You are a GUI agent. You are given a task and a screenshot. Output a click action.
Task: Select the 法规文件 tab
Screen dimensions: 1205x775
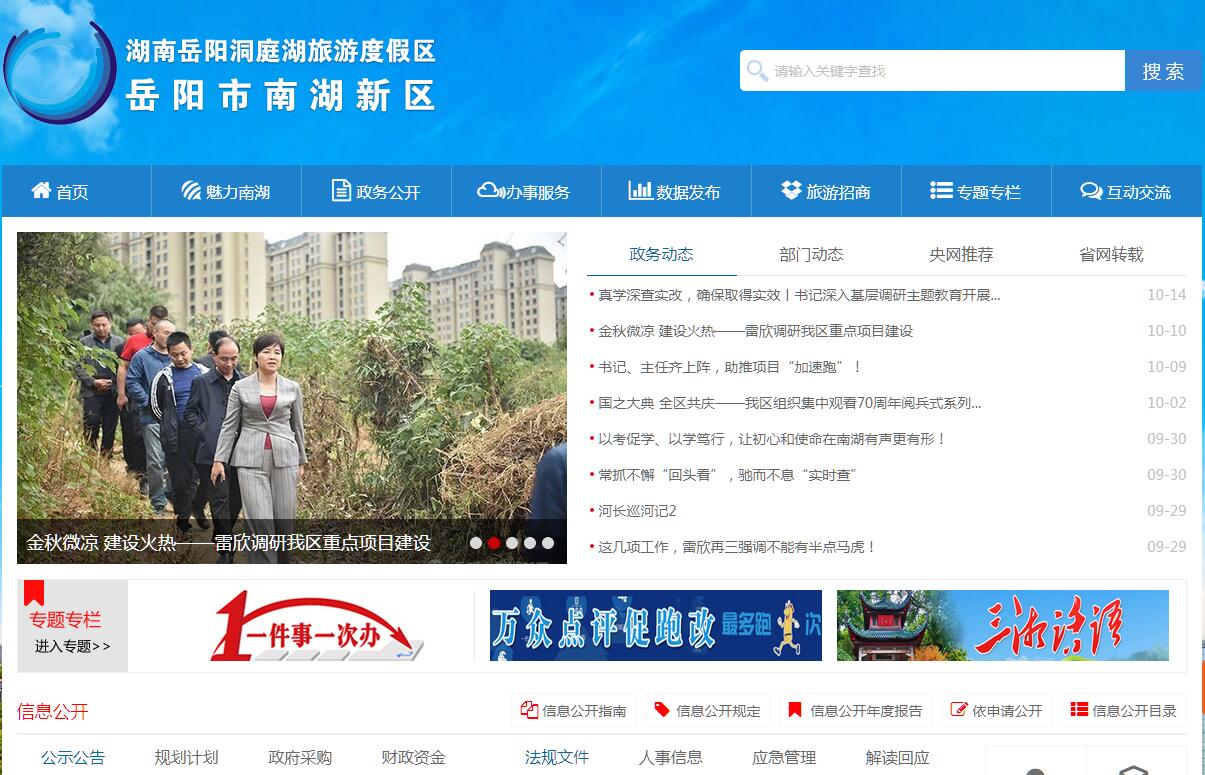pyautogui.click(x=557, y=757)
